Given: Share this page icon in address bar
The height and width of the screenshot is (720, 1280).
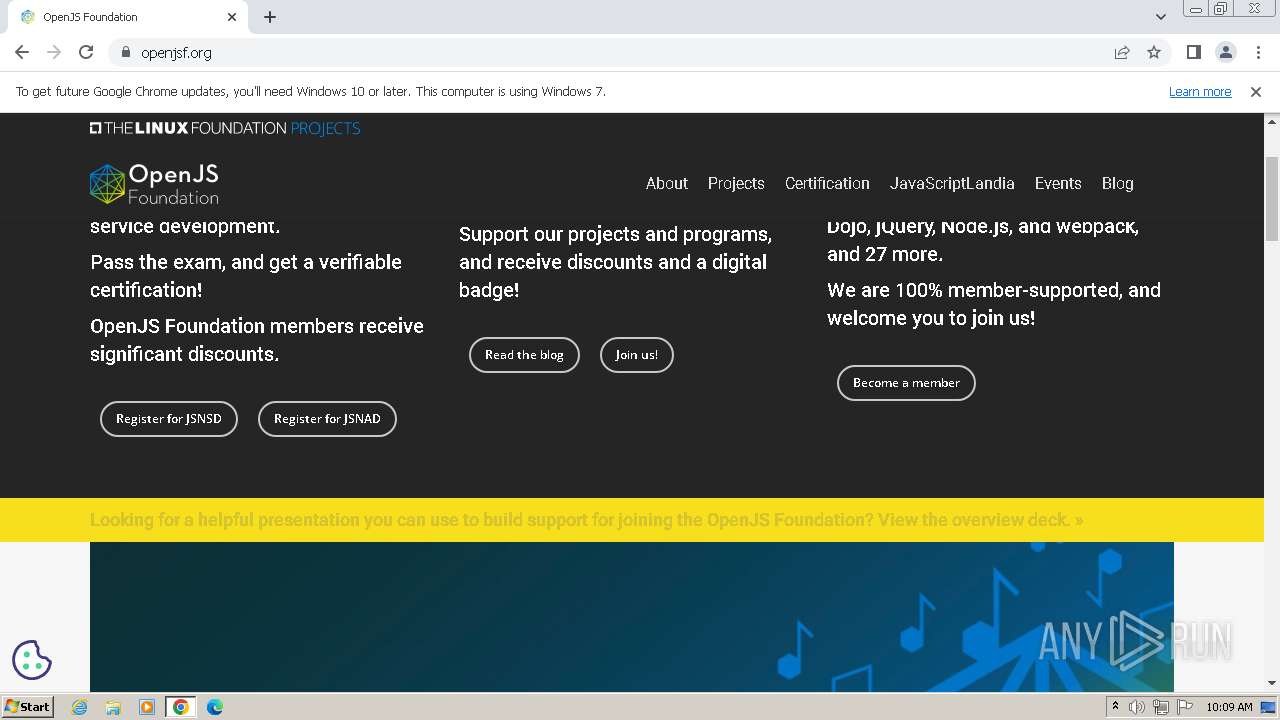Looking at the screenshot, I should point(1122,52).
